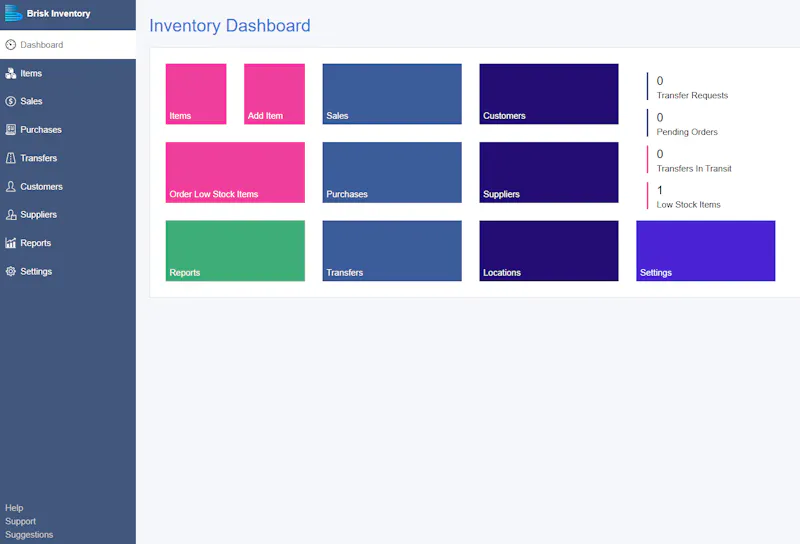
Task: Click the Low Stock Items count
Action: [x=660, y=190]
